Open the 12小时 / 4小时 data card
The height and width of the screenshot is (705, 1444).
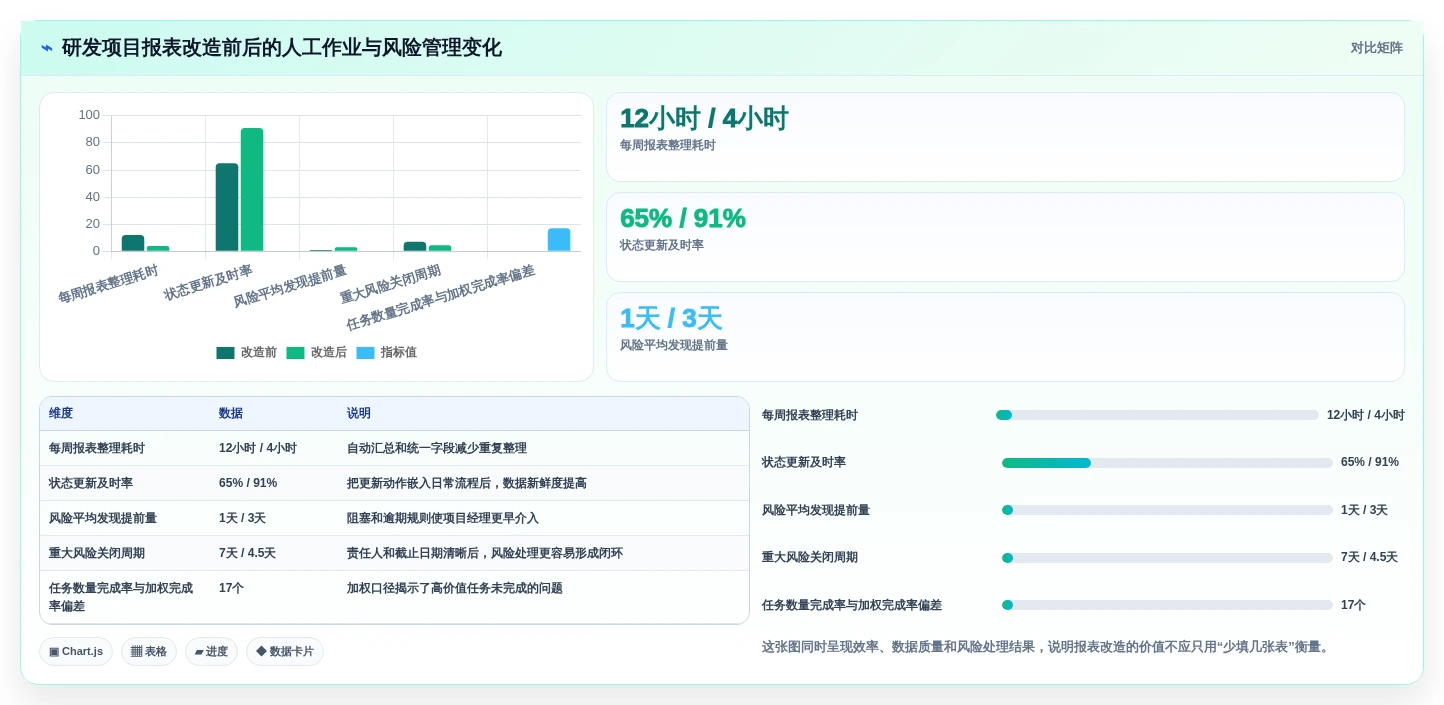1005,137
